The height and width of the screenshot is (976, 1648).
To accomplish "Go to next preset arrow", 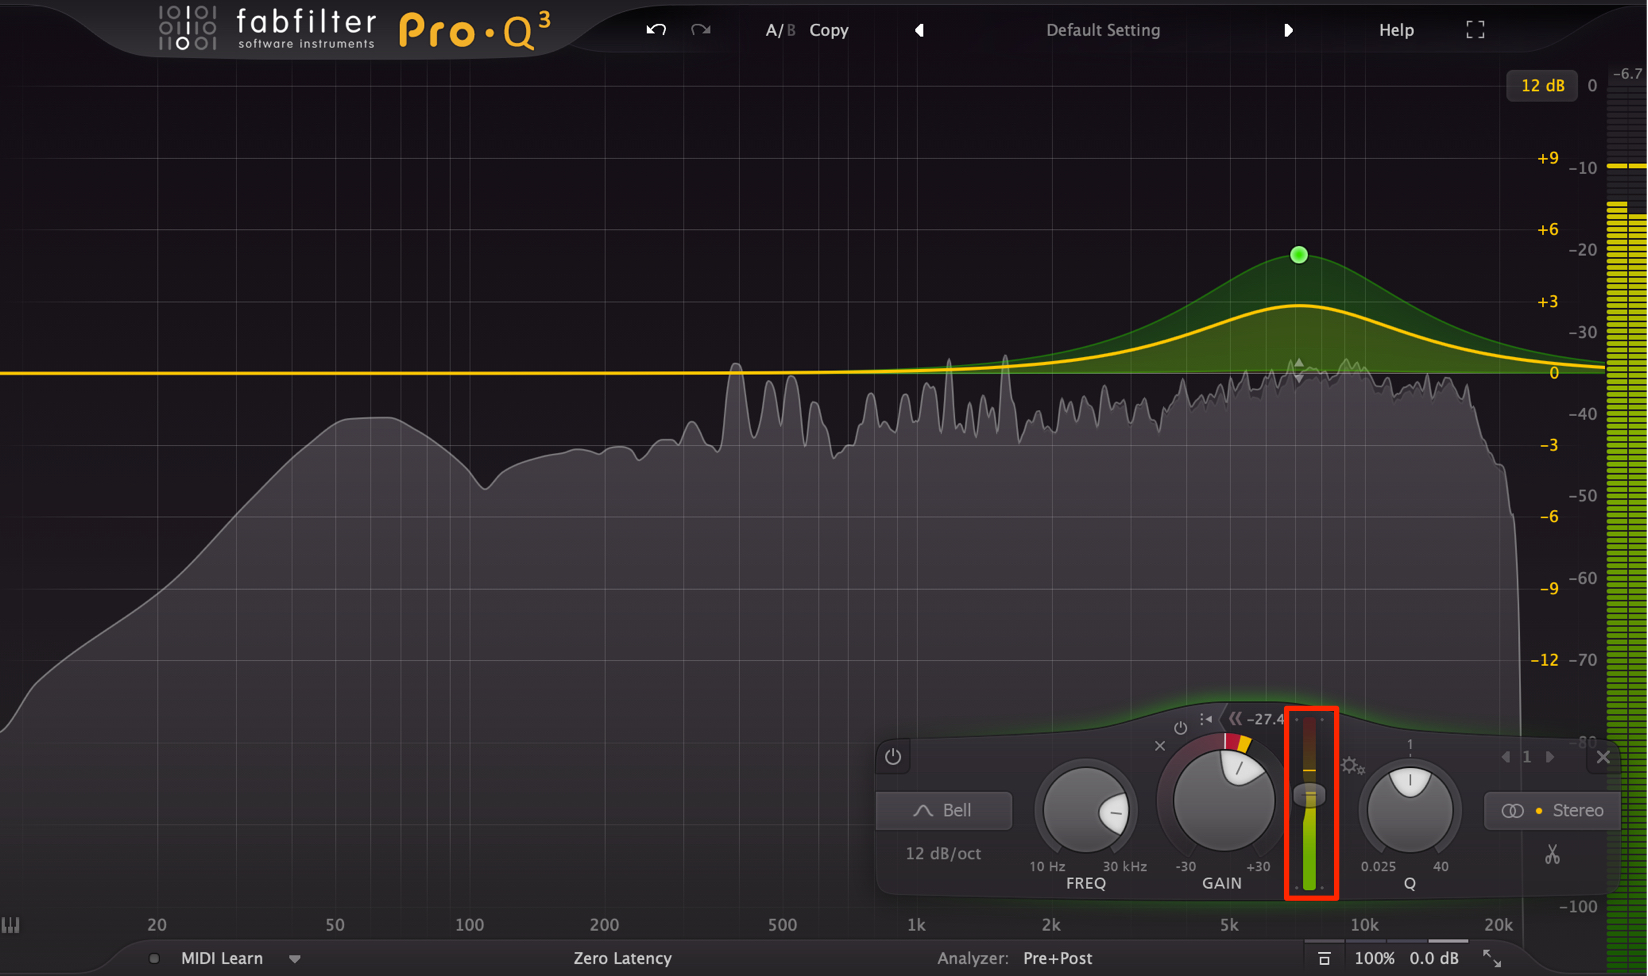I will point(1288,30).
